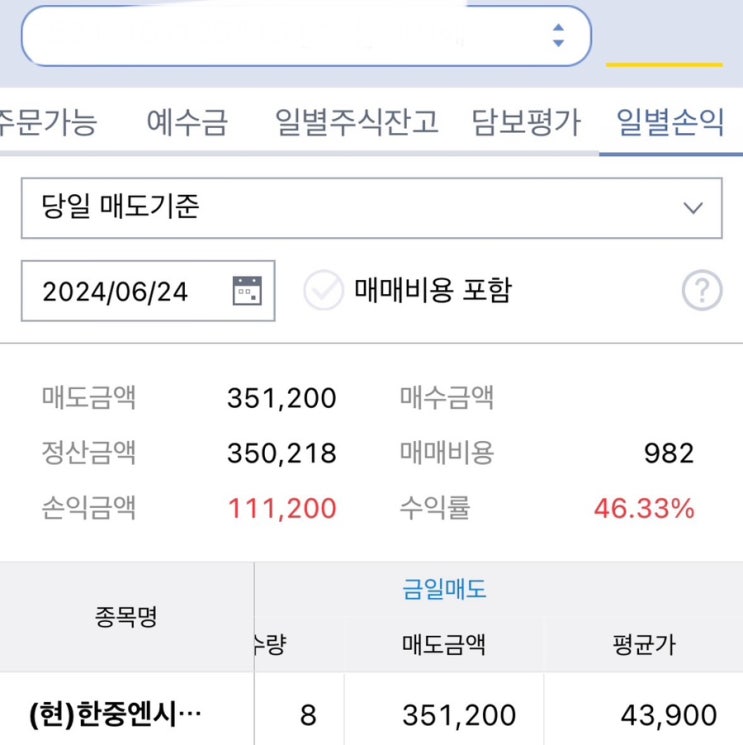743x745 pixels.
Task: Click the 종목명 column header
Action: [x=125, y=617]
